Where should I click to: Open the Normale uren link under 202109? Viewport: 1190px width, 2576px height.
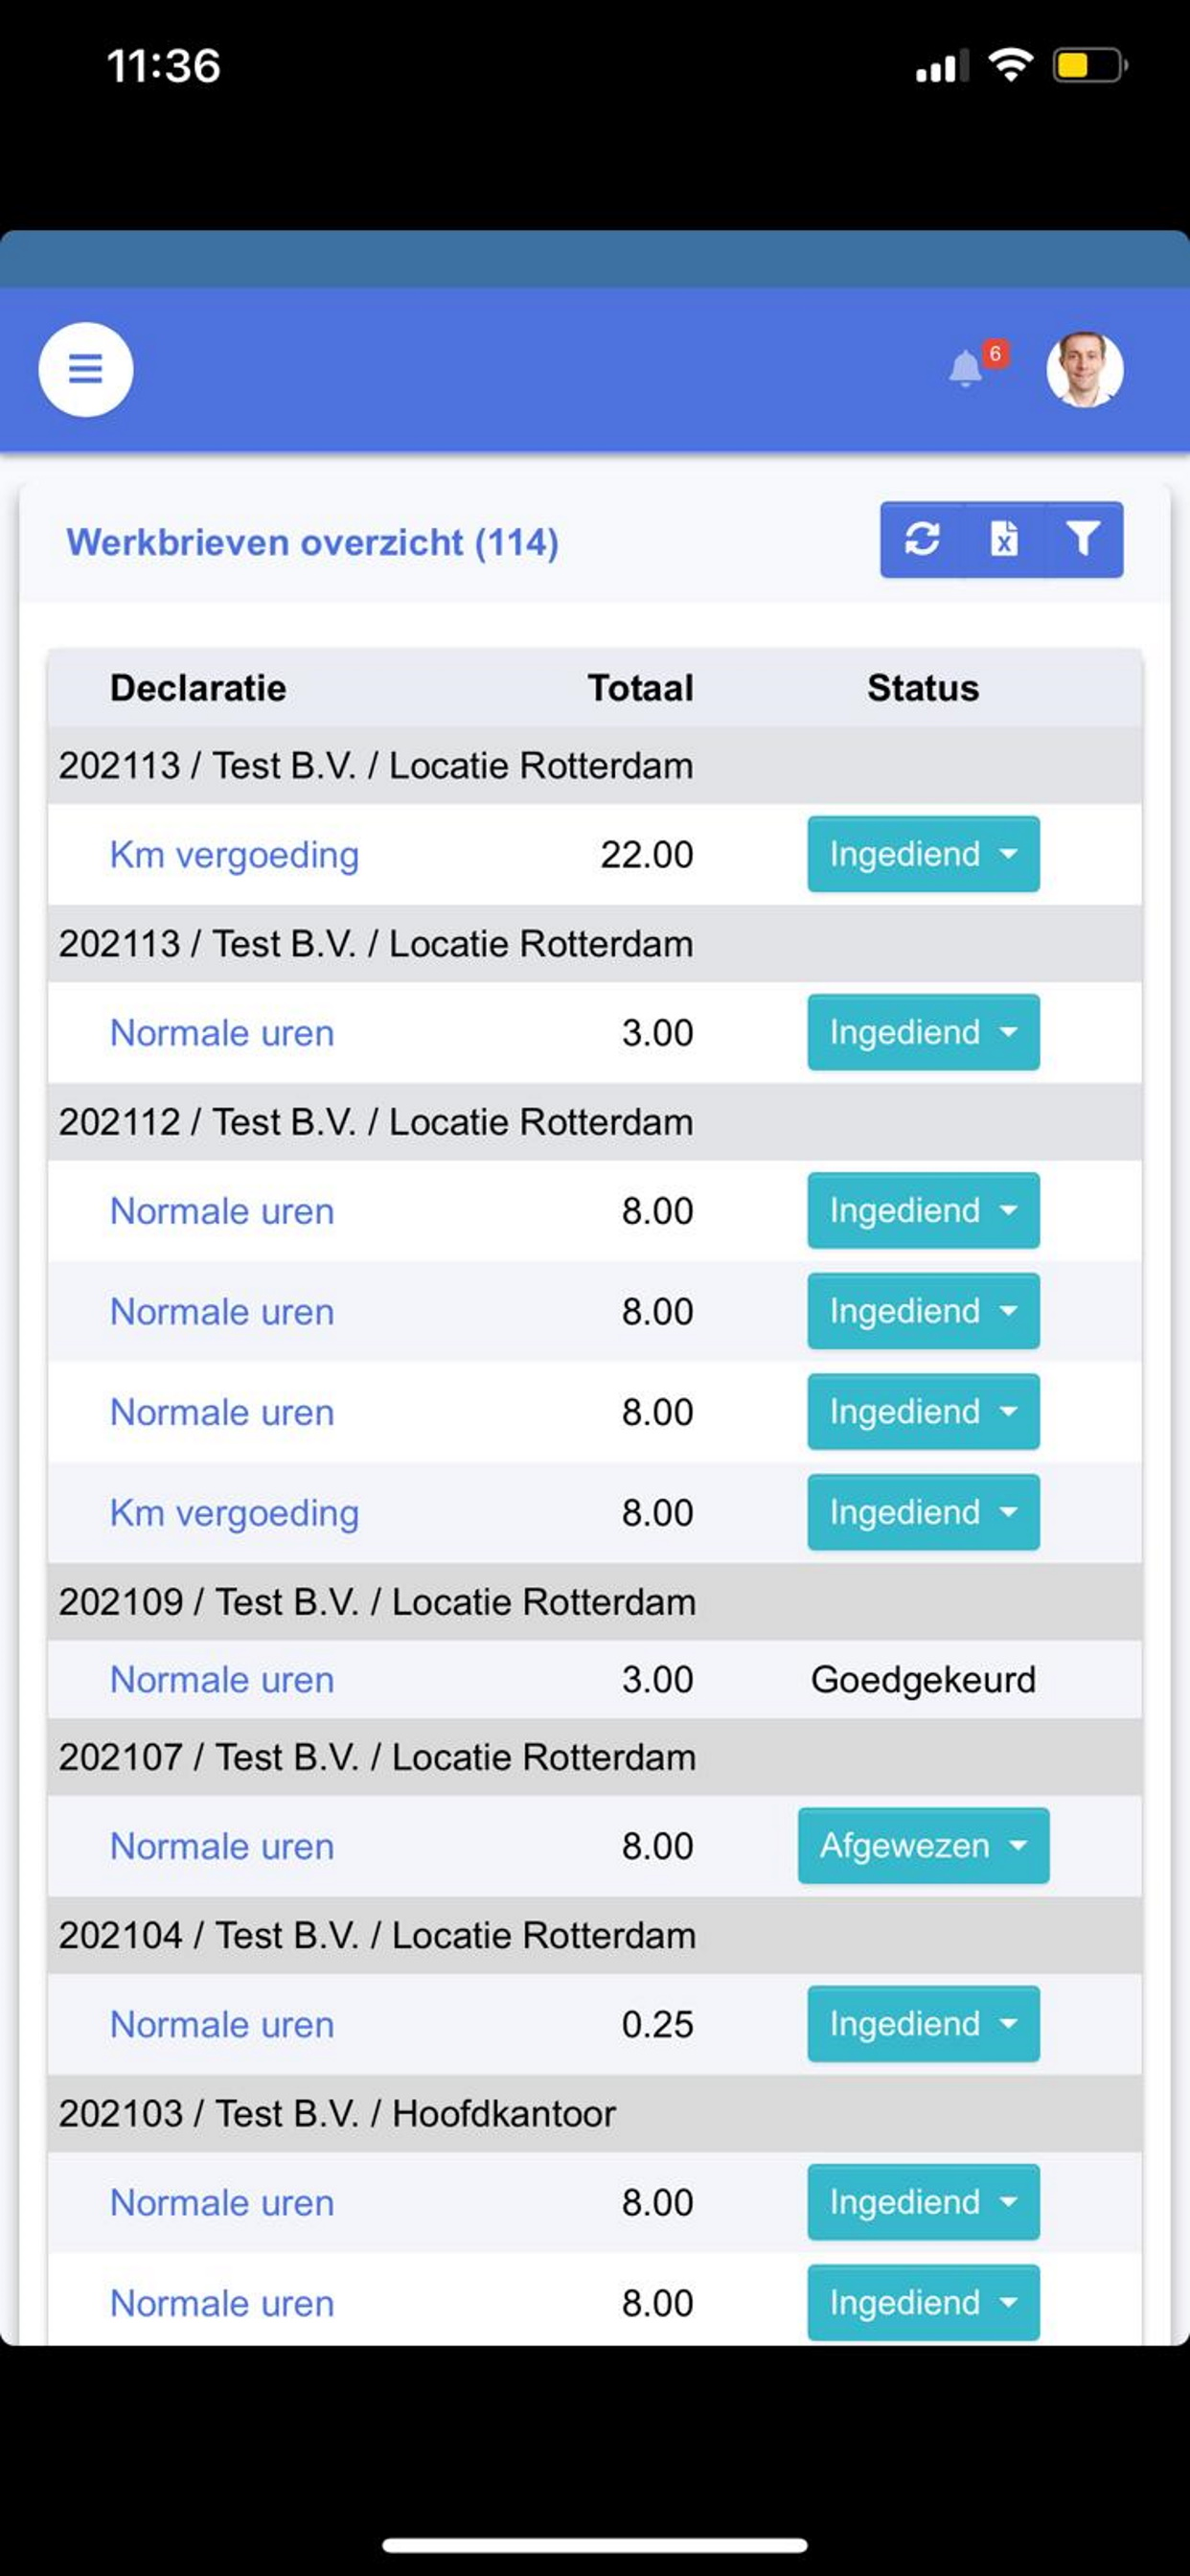222,1679
